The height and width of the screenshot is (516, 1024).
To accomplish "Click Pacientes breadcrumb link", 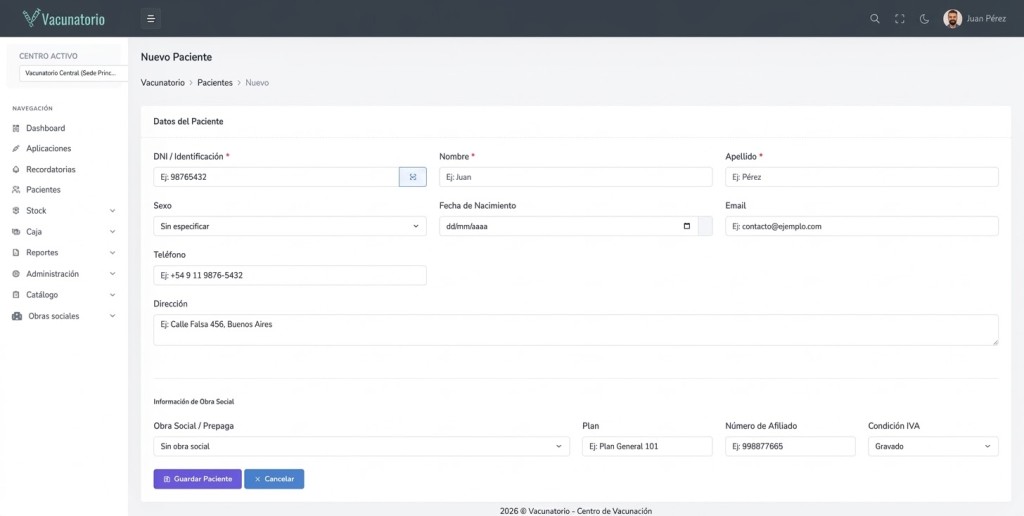I will (215, 83).
